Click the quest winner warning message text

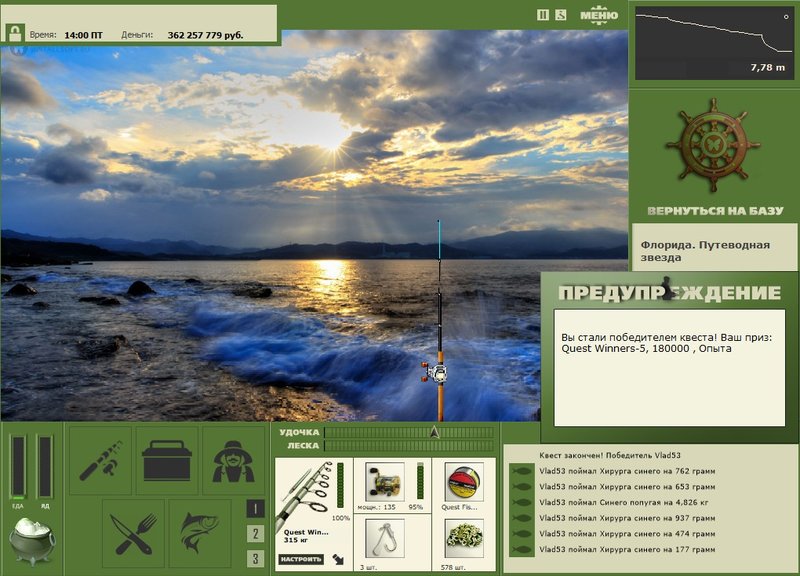coord(666,343)
